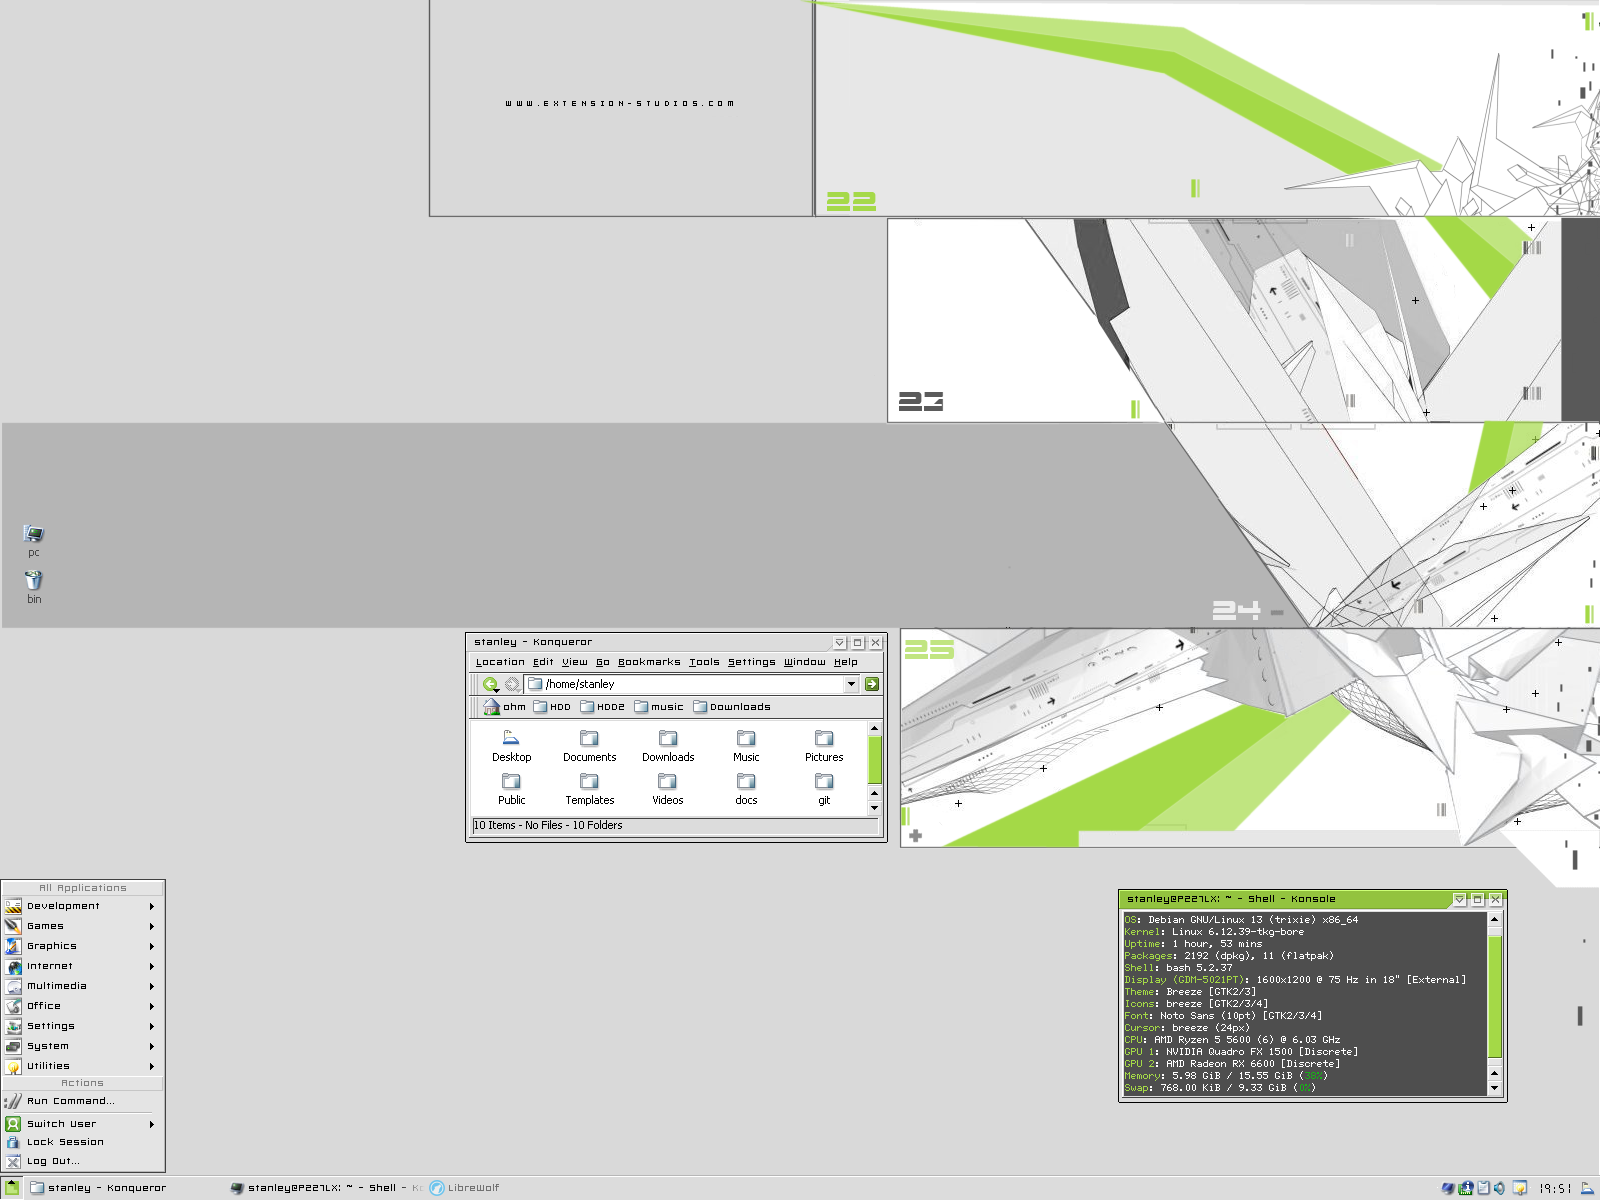Open the Location menu in Konqueror
The height and width of the screenshot is (1200, 1600).
[500, 662]
